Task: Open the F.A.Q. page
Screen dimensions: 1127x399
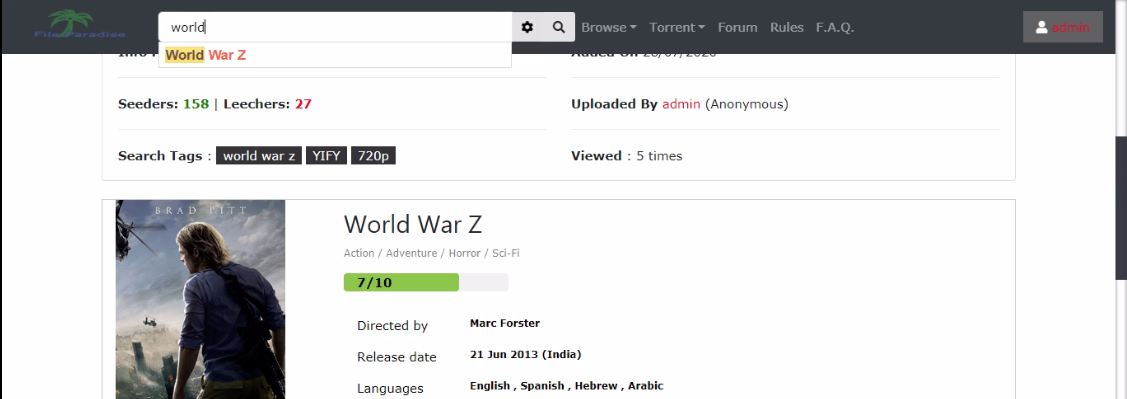Action: coord(834,27)
